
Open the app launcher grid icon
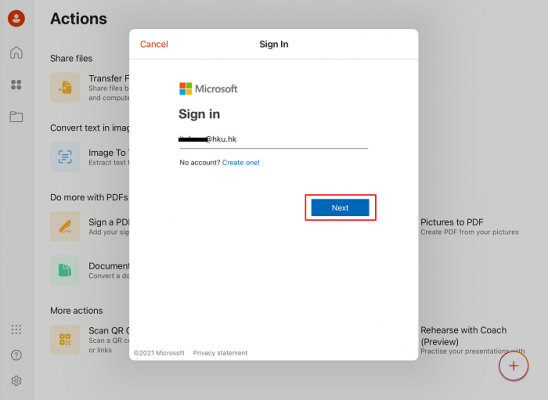[16, 329]
